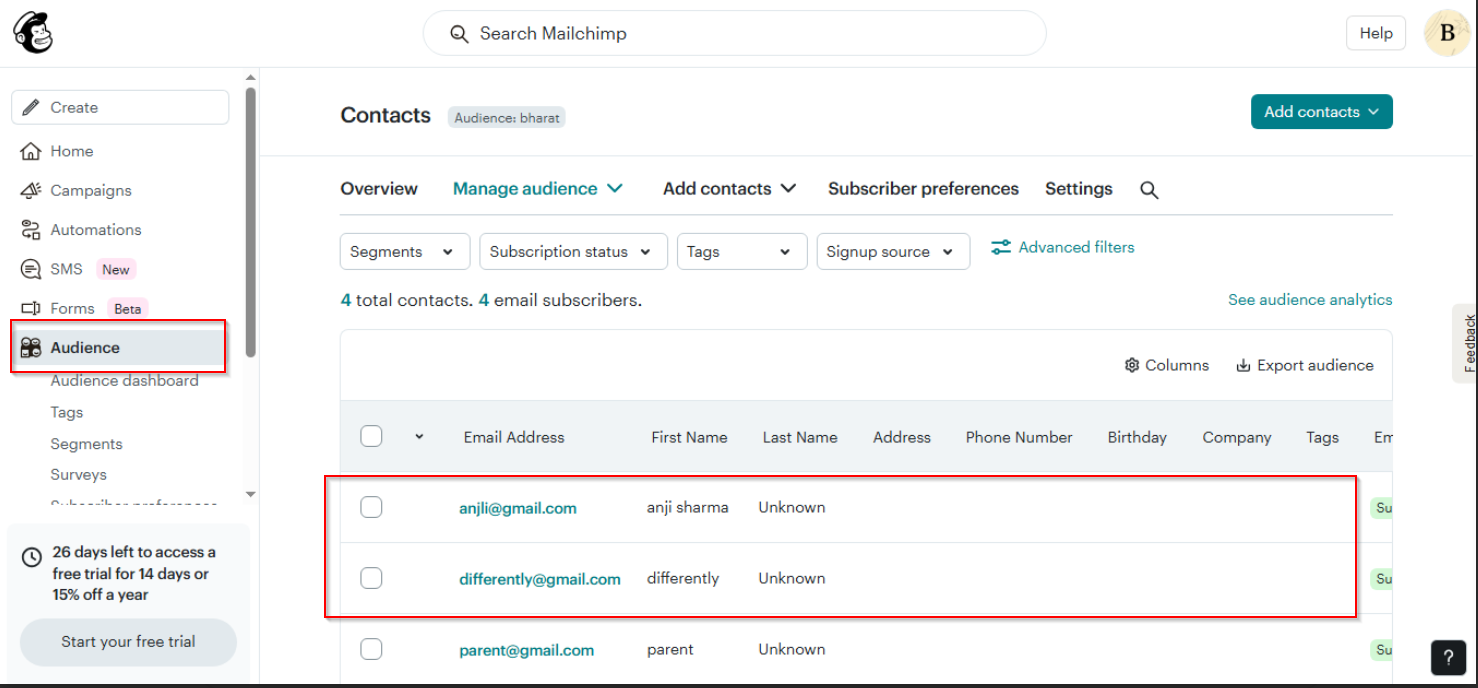
Task: Open the Signup source dropdown
Action: pos(893,252)
